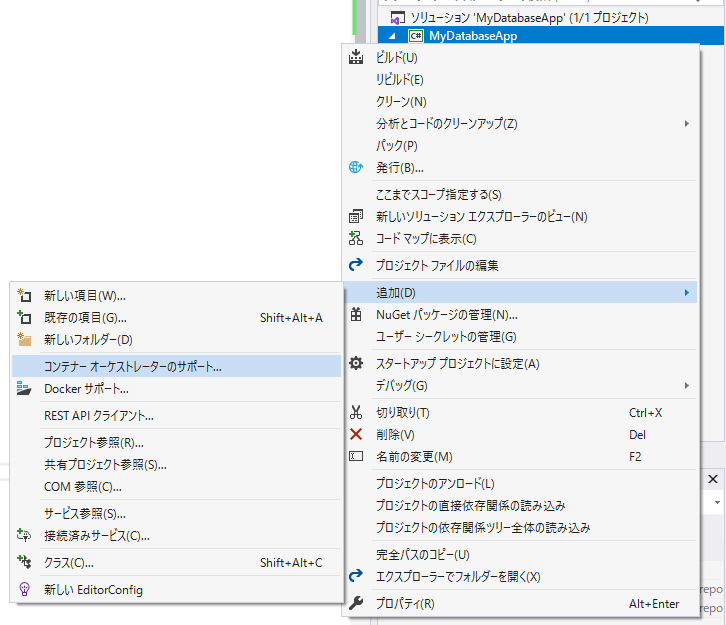The image size is (726, 625).
Task: Click the NuGet package icon
Action: coord(356,314)
